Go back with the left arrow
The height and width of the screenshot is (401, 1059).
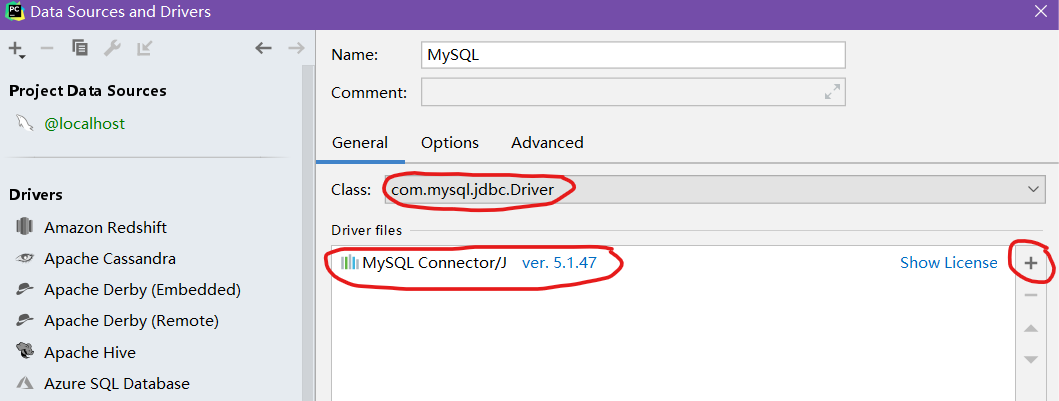click(263, 48)
